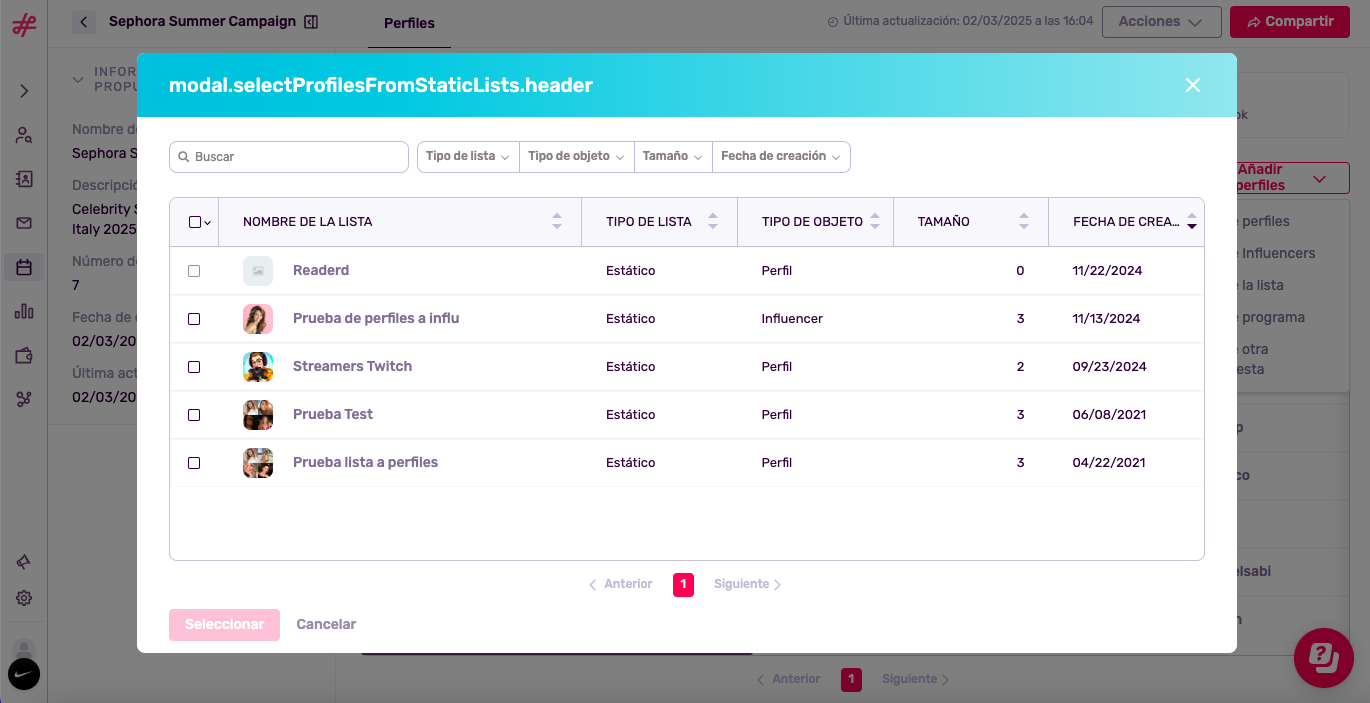Open the Acciones dropdown
Image resolution: width=1370 pixels, height=703 pixels.
(1161, 22)
